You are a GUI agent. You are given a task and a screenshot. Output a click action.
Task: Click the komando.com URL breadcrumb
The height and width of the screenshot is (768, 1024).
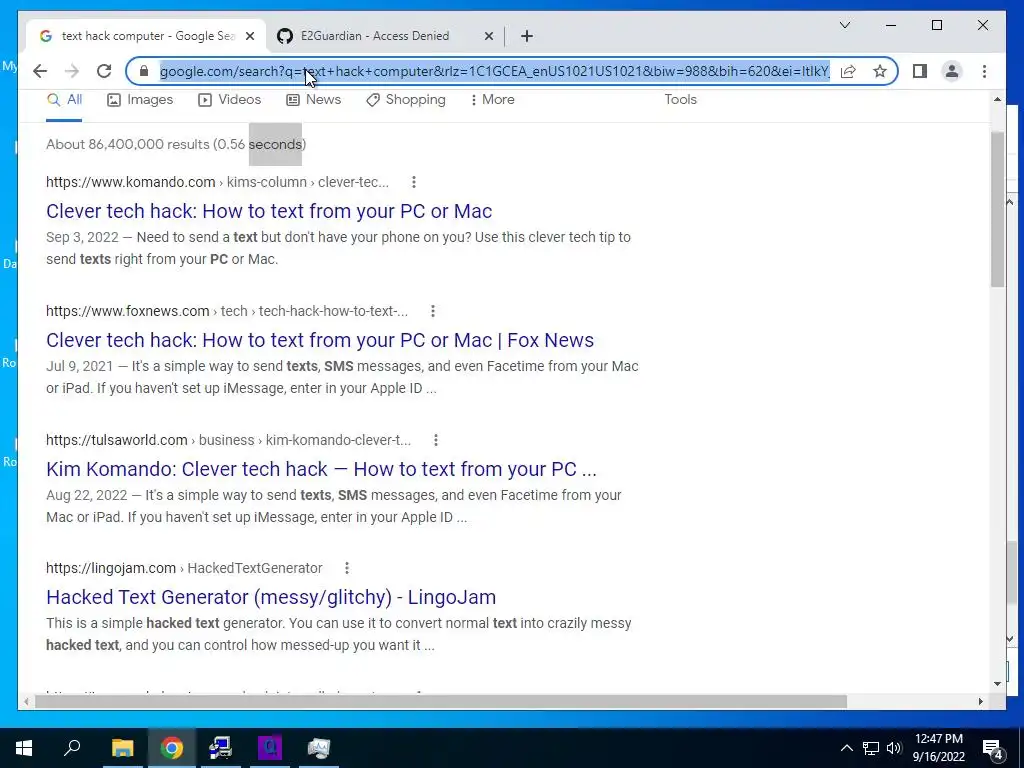[217, 182]
